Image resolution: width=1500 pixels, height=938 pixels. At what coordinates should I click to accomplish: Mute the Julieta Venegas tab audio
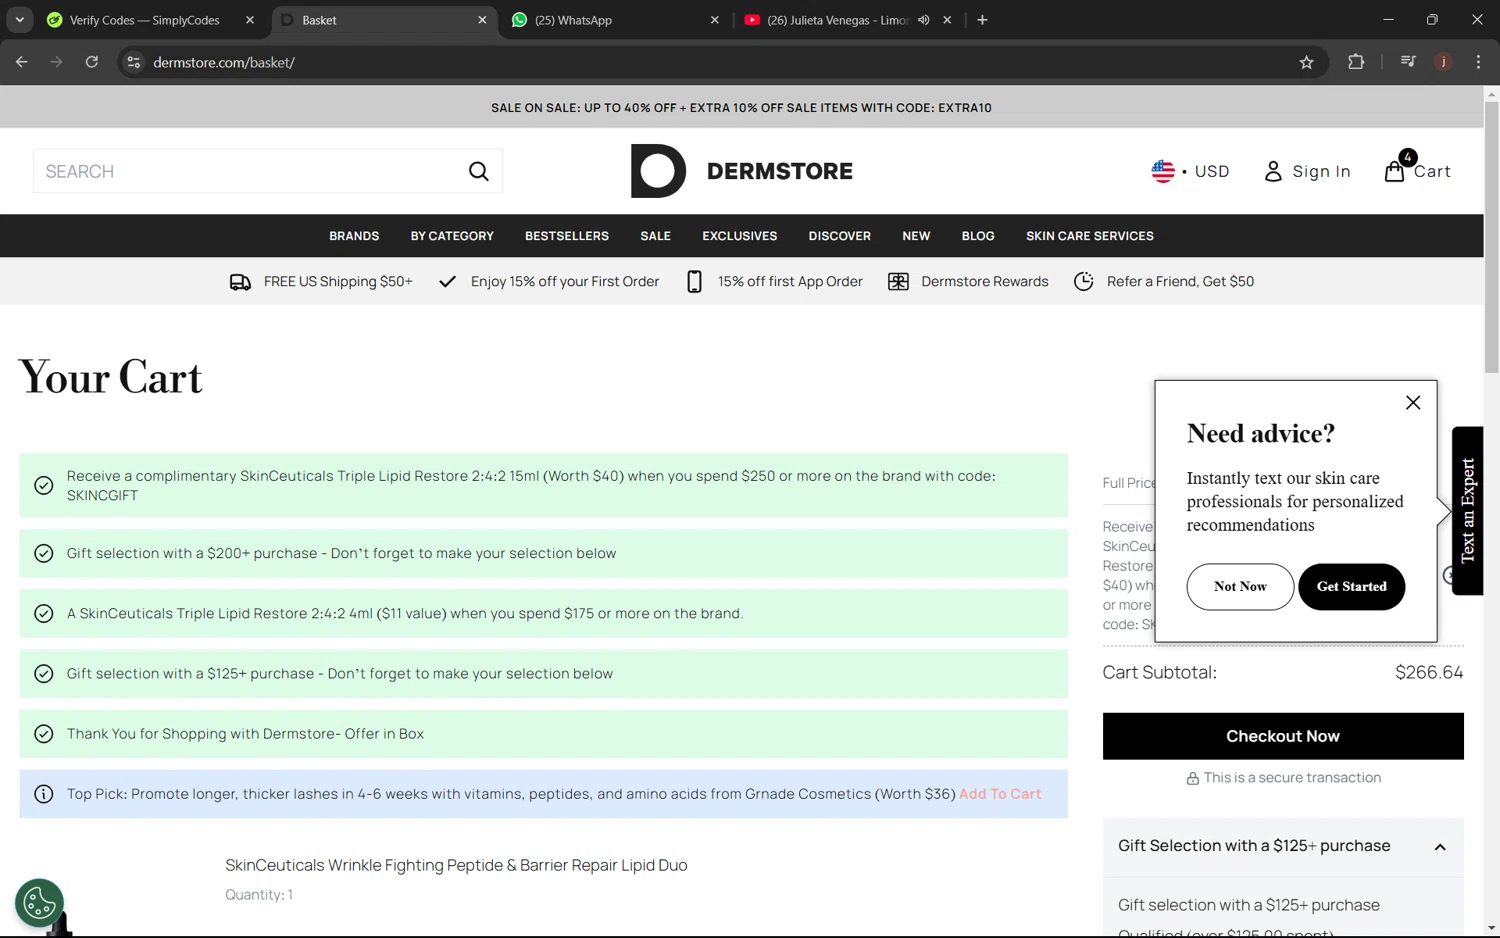924,20
